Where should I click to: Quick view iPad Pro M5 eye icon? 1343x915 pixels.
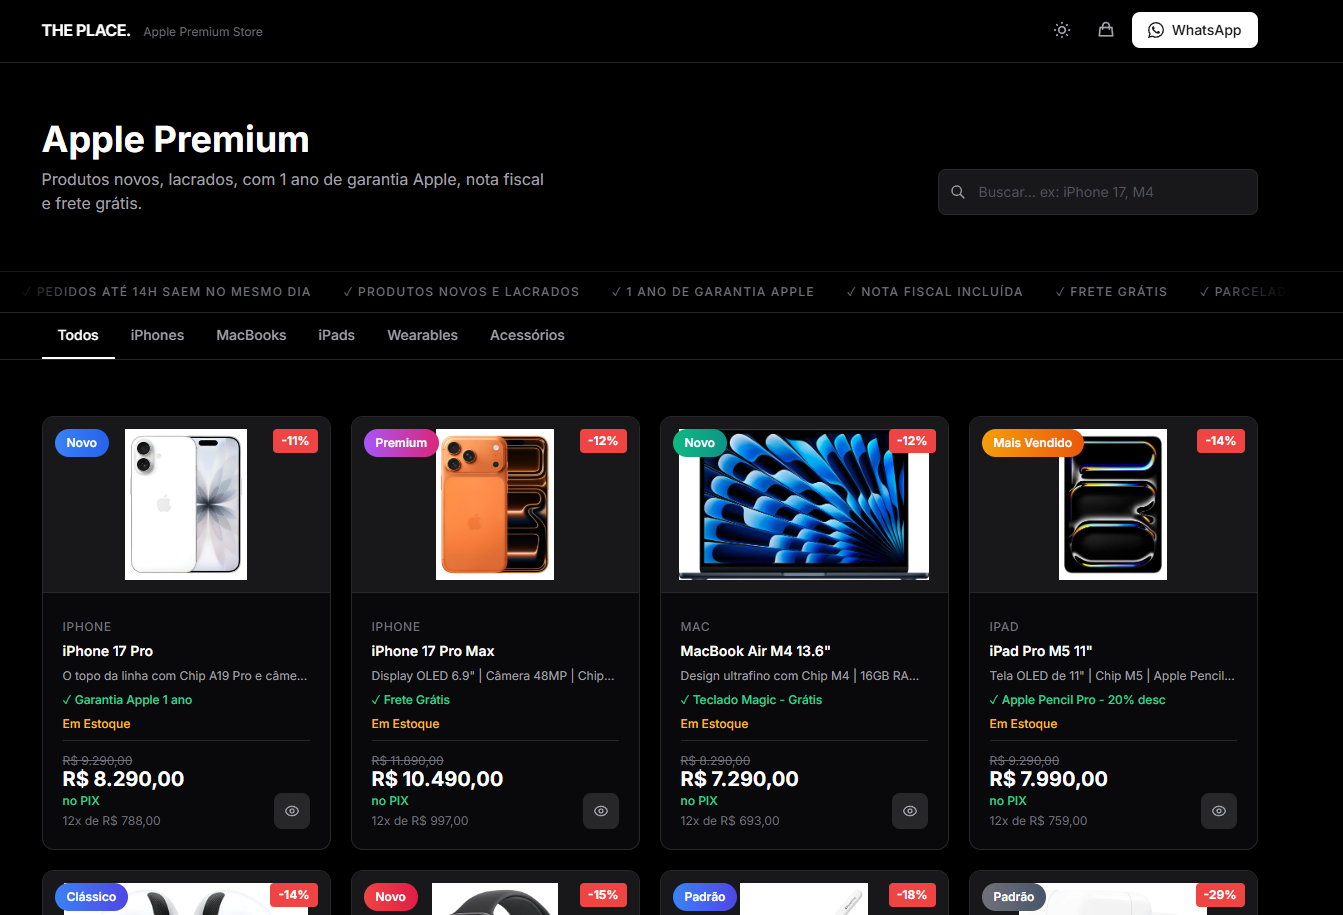1219,811
